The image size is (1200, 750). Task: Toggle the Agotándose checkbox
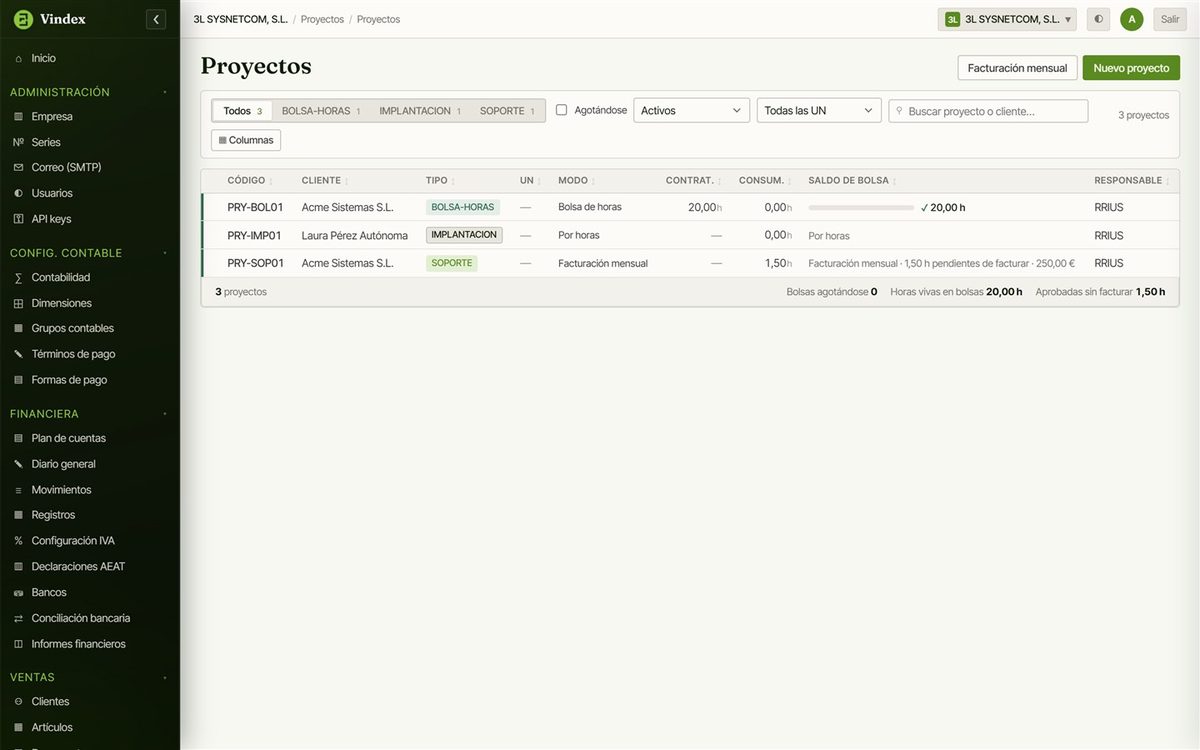point(561,110)
